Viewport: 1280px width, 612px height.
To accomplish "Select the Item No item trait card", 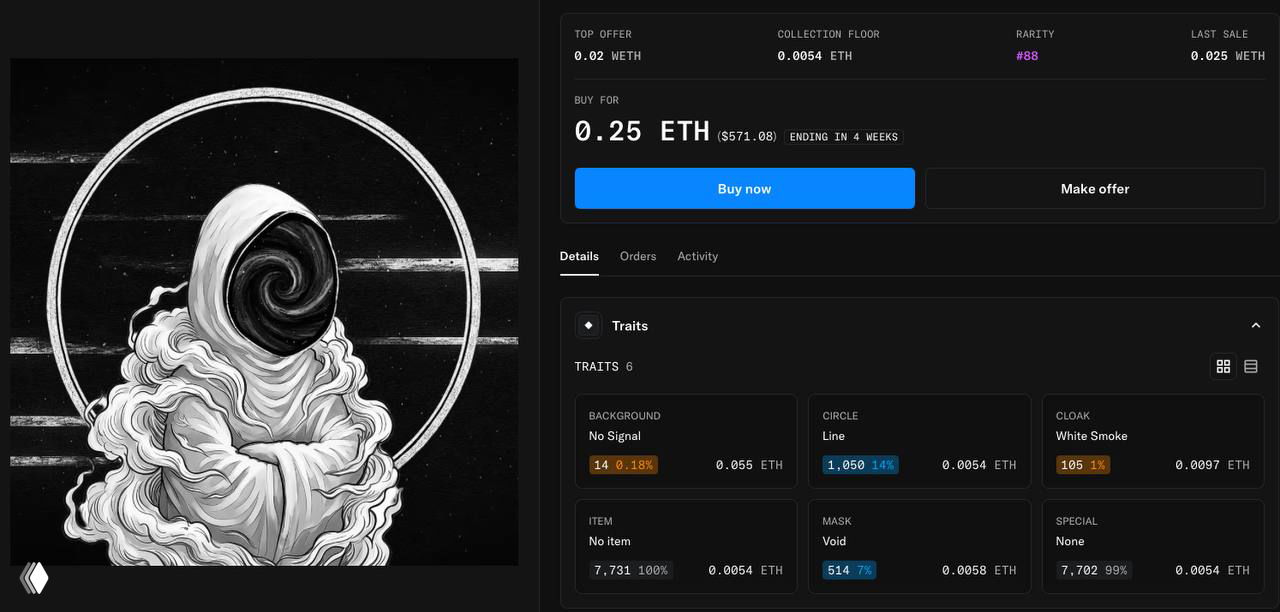I will [686, 546].
